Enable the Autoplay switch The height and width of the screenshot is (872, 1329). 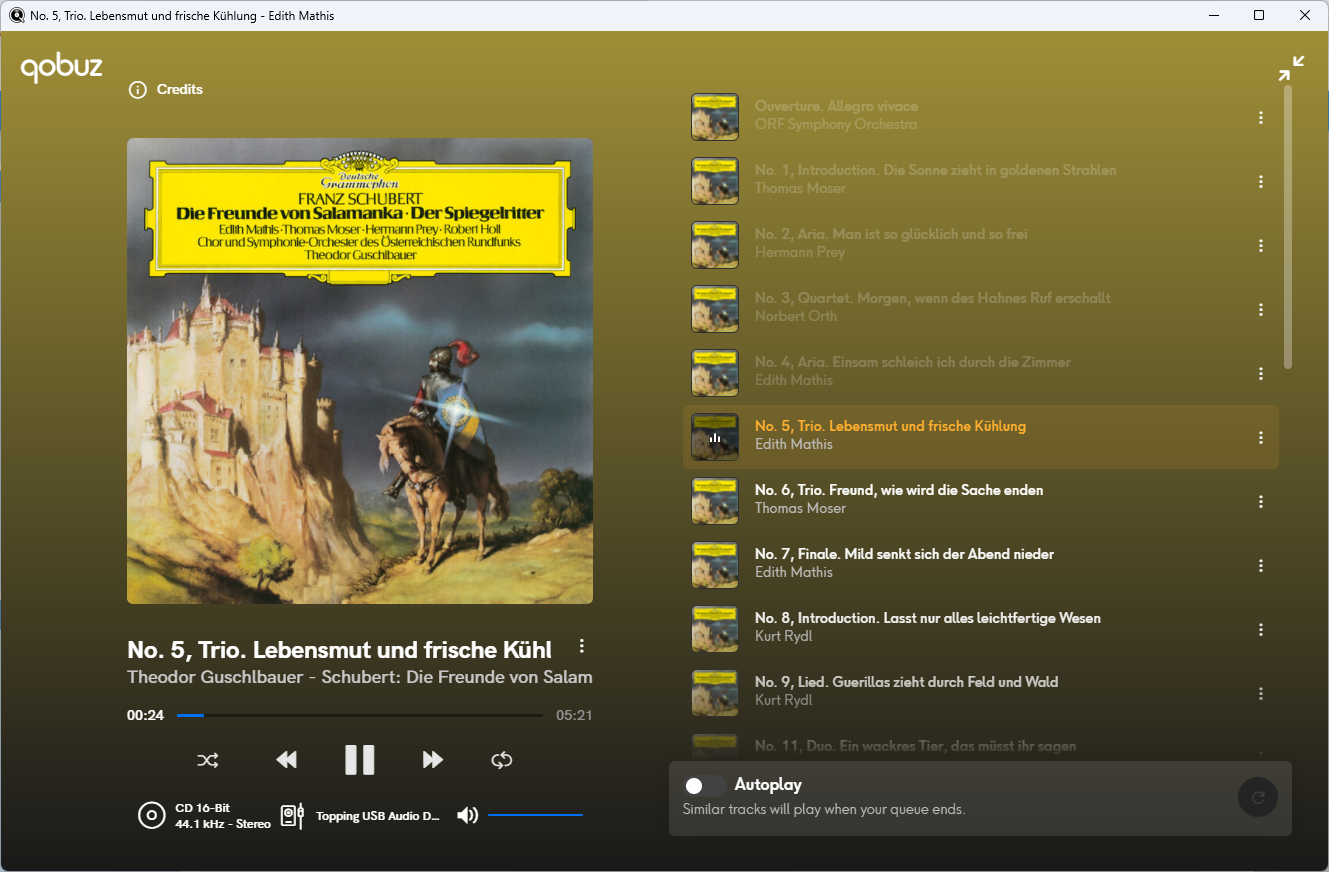point(705,786)
